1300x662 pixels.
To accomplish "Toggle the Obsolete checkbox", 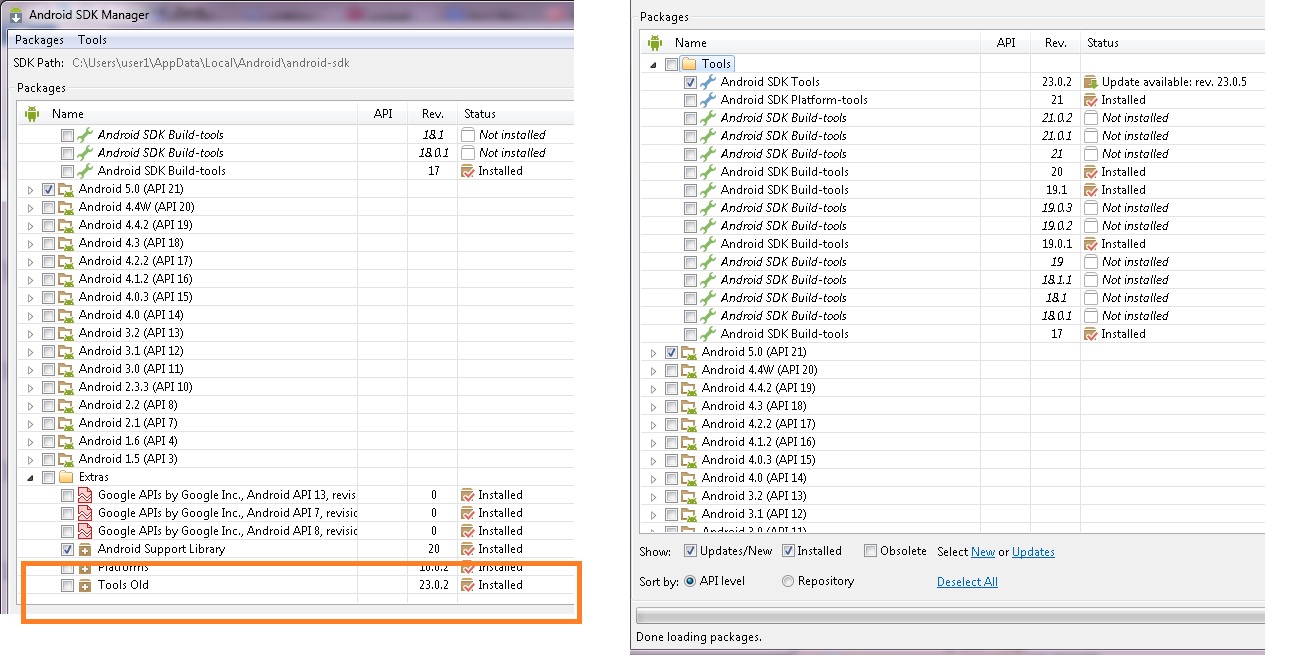I will (870, 551).
